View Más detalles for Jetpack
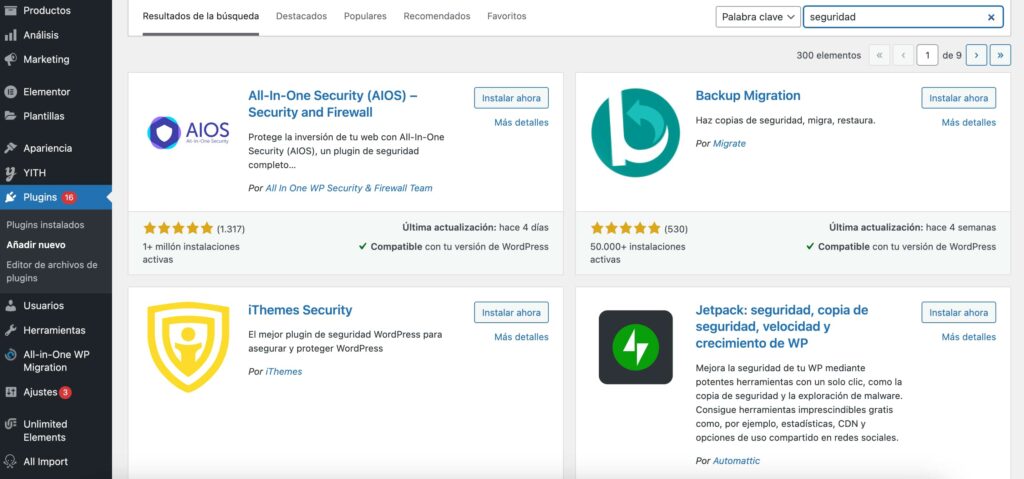This screenshot has width=1024, height=479. (x=968, y=337)
